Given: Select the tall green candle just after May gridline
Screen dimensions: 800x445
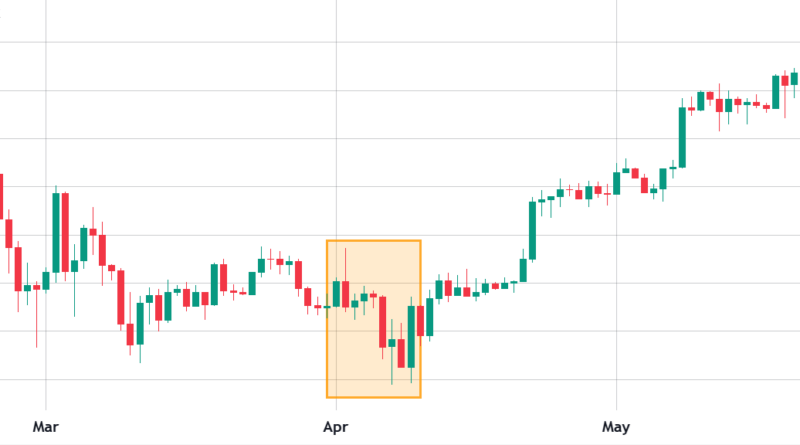Looking at the screenshot, I should [682, 137].
